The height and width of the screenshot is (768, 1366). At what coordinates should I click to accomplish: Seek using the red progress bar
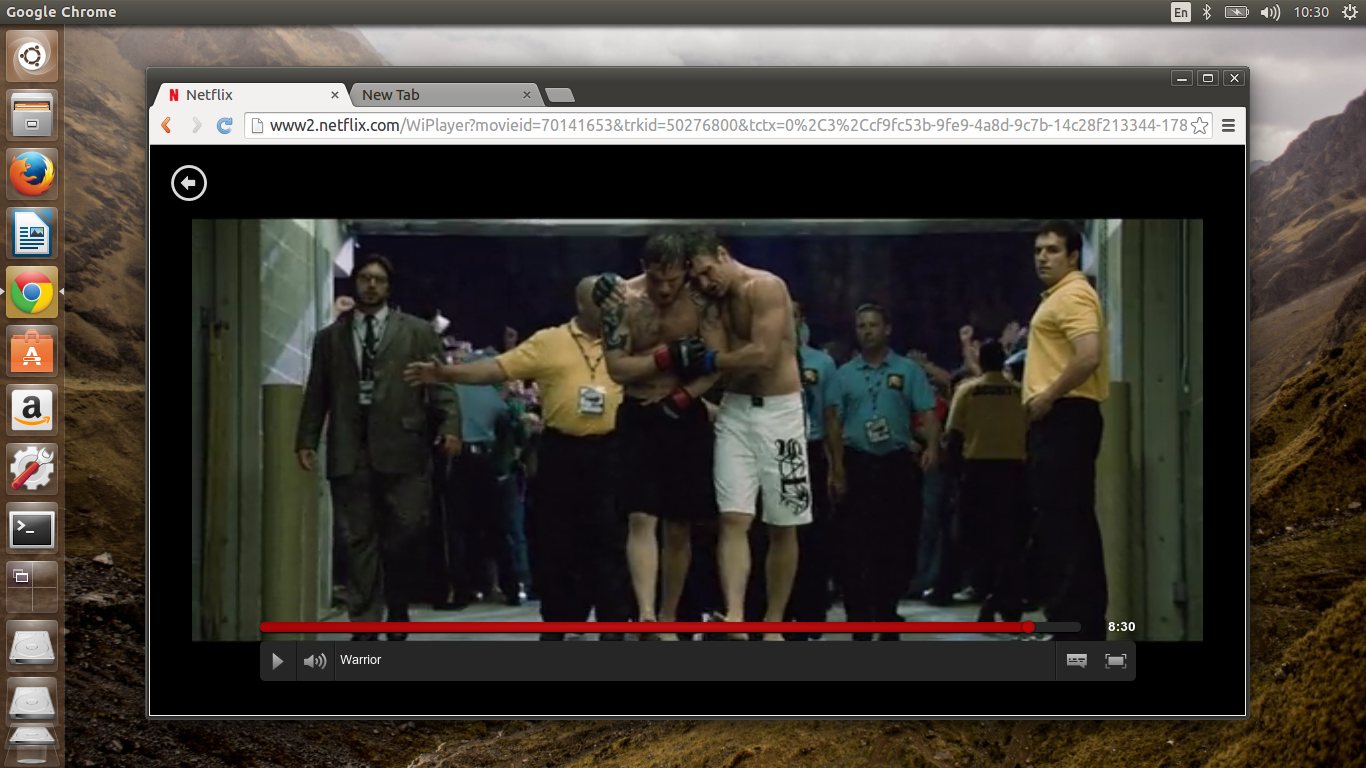670,627
